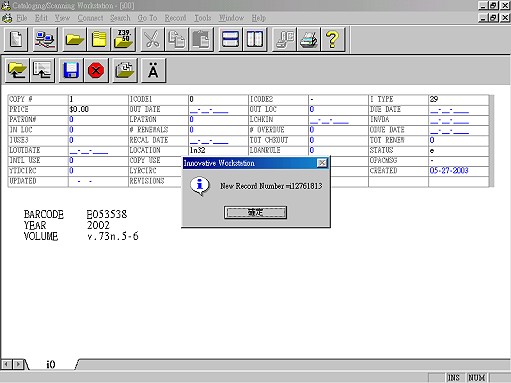The width and height of the screenshot is (511, 383).
Task: Click the folder with up arrow icon
Action: [x=17, y=70]
